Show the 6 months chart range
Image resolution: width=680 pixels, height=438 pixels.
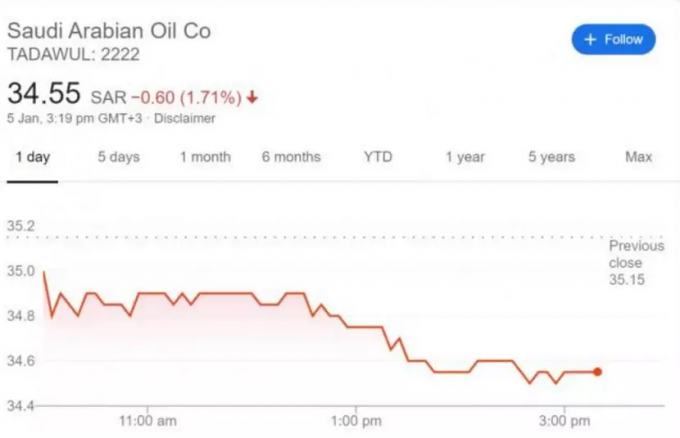coord(291,157)
